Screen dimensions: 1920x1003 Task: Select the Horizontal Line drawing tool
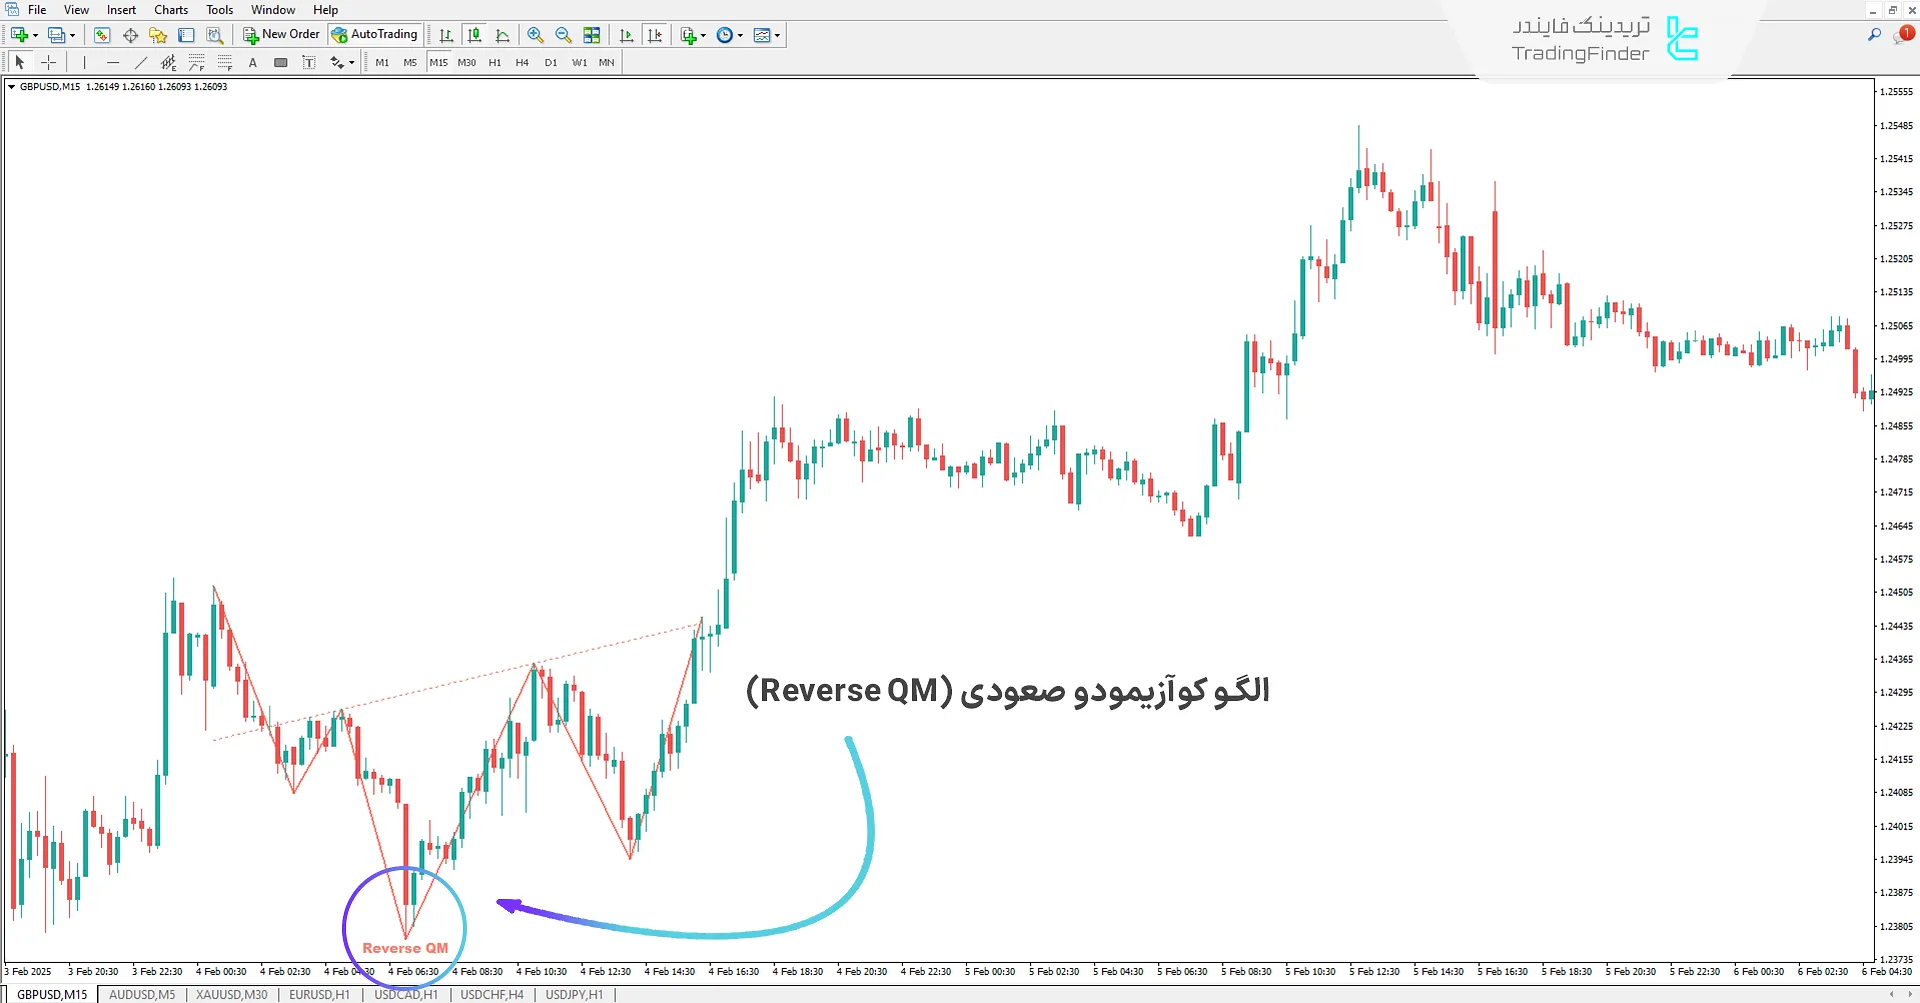(112, 61)
